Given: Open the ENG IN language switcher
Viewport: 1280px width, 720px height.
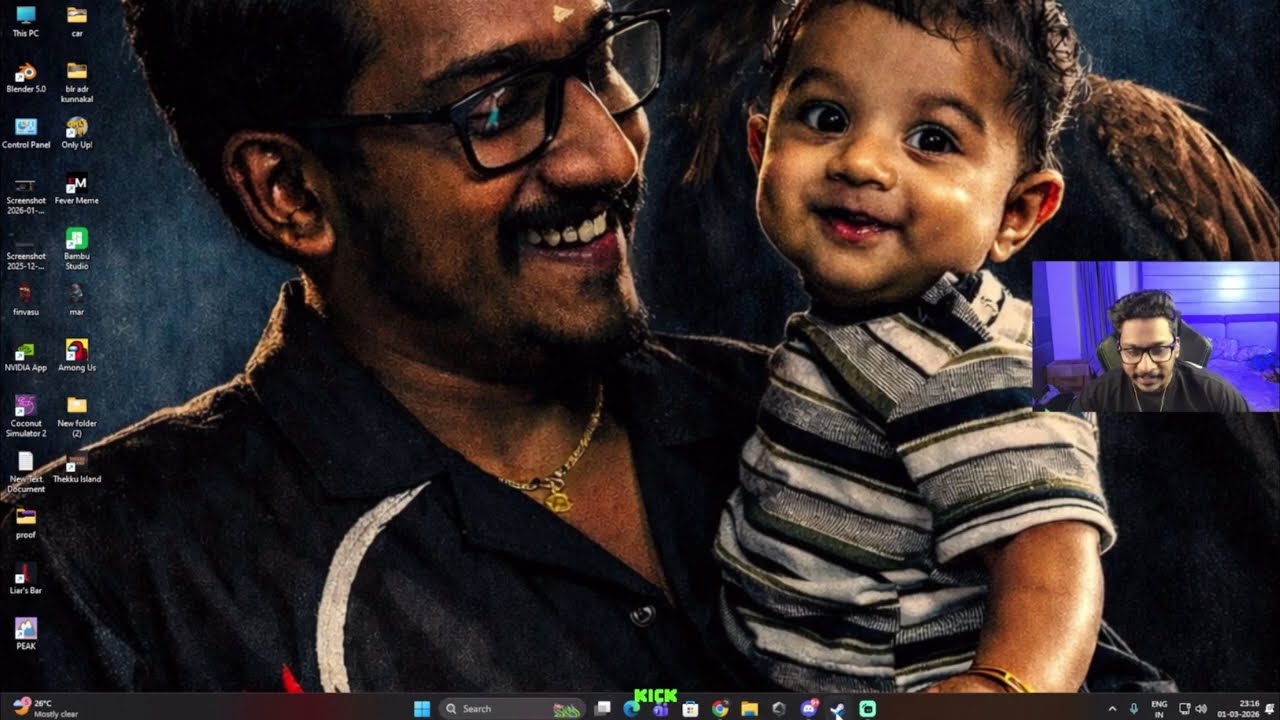Looking at the screenshot, I should 1159,709.
